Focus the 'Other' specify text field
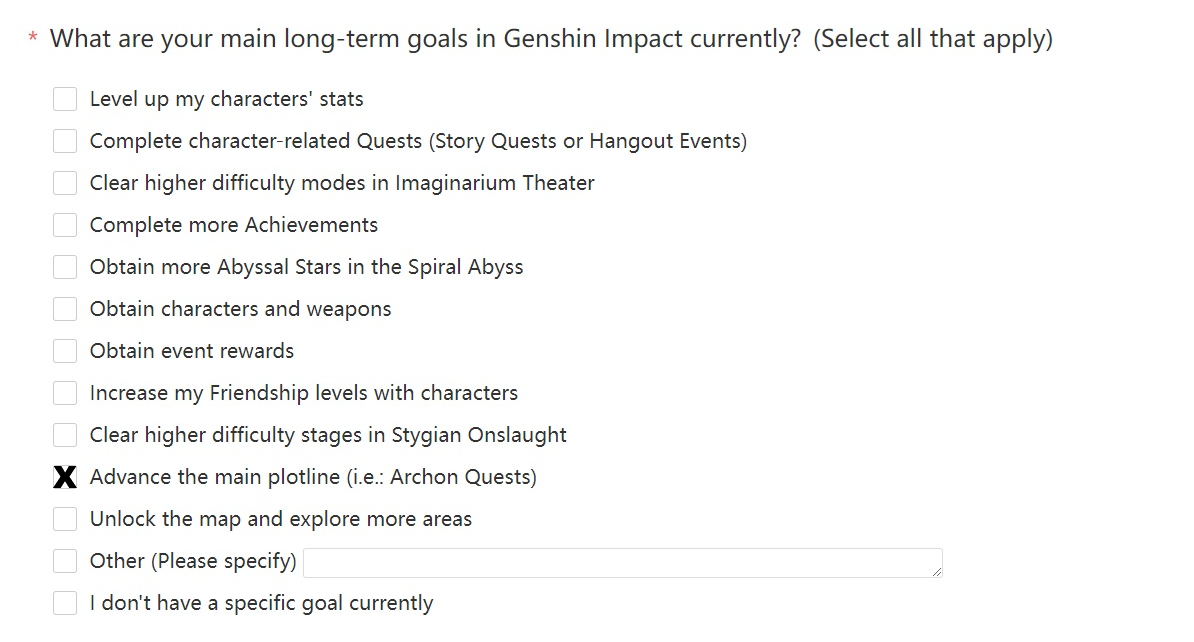Viewport: 1194px width, 642px height. (x=623, y=563)
